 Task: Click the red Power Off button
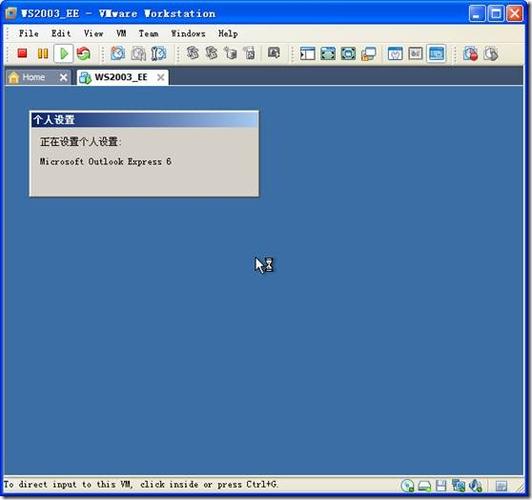[x=22, y=54]
